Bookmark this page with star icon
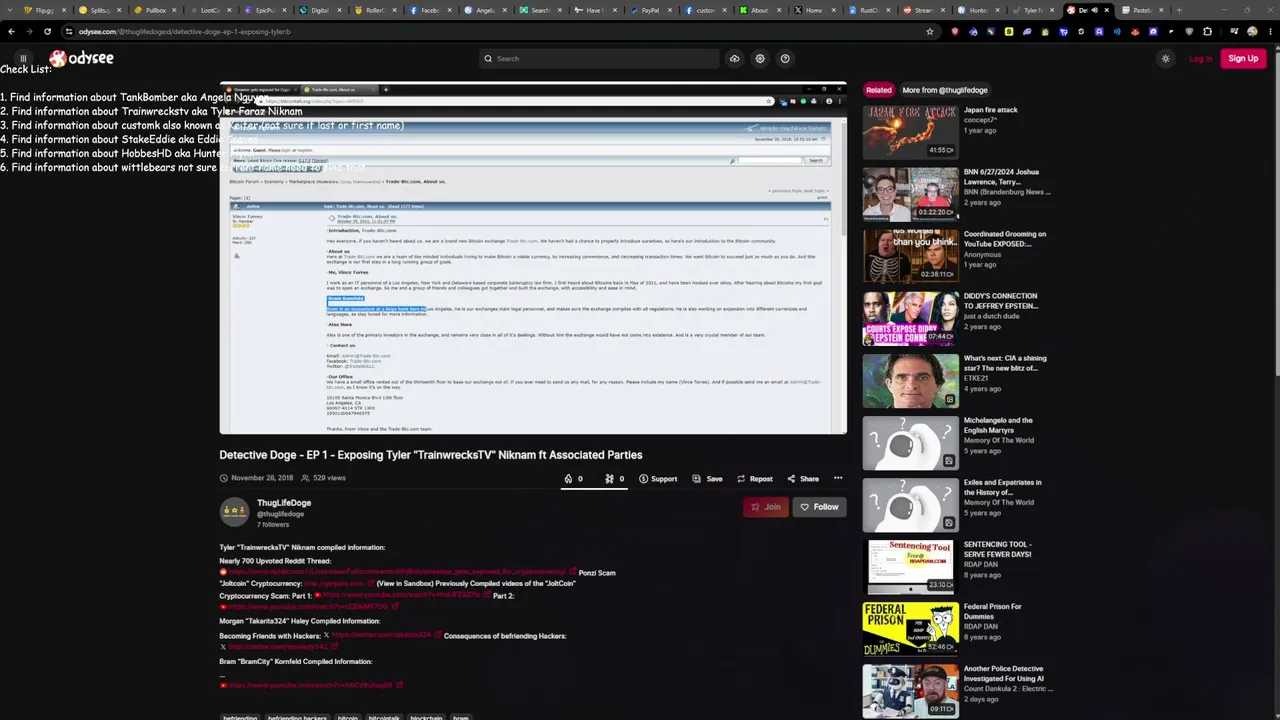This screenshot has height=720, width=1280. pos(930,31)
